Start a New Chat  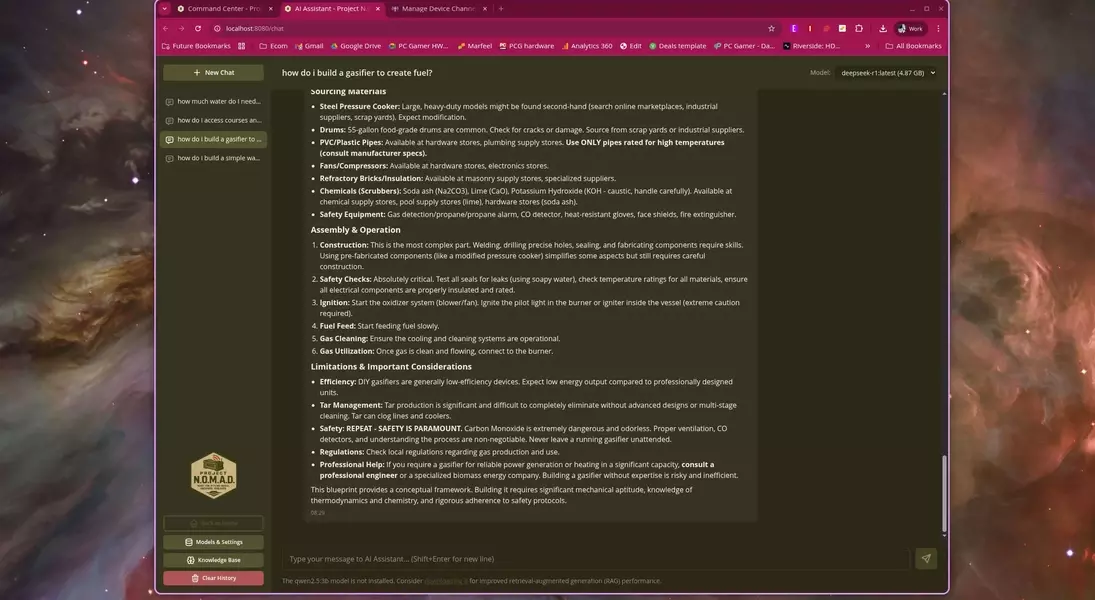click(213, 73)
